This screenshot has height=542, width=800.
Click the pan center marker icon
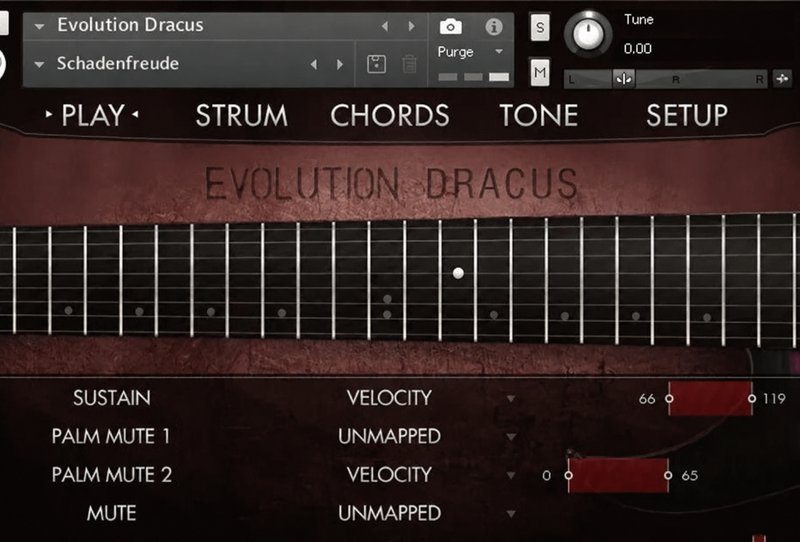623,79
